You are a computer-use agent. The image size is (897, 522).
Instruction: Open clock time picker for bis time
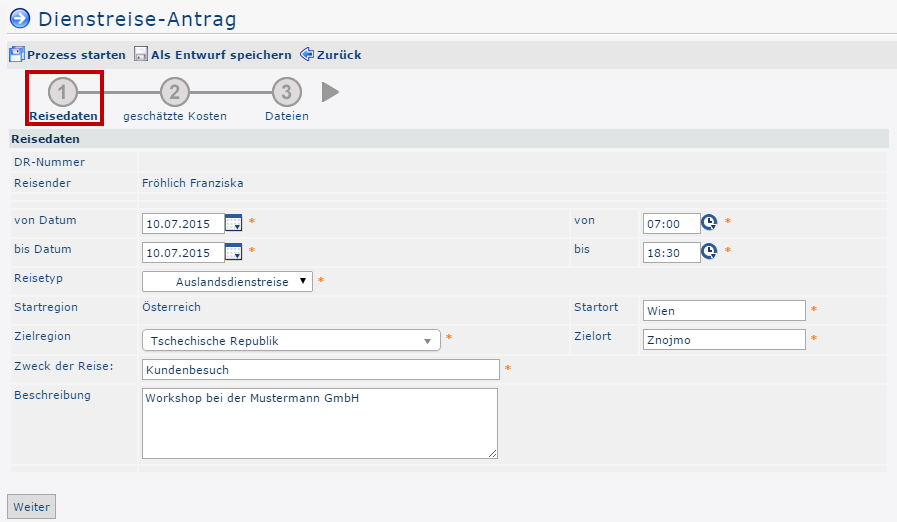pos(709,252)
